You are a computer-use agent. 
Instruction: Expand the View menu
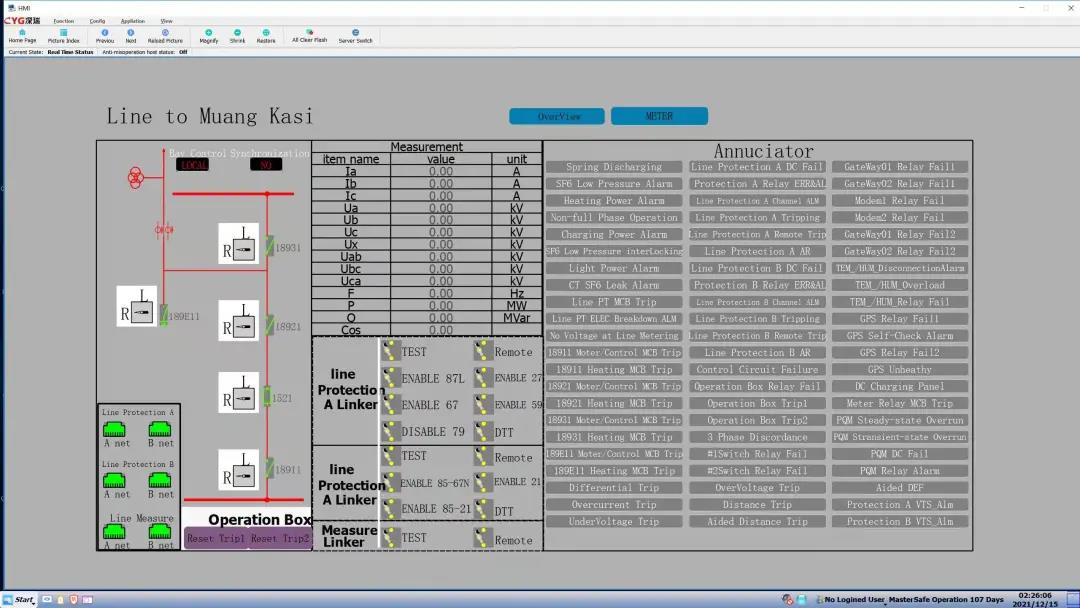pyautogui.click(x=166, y=20)
